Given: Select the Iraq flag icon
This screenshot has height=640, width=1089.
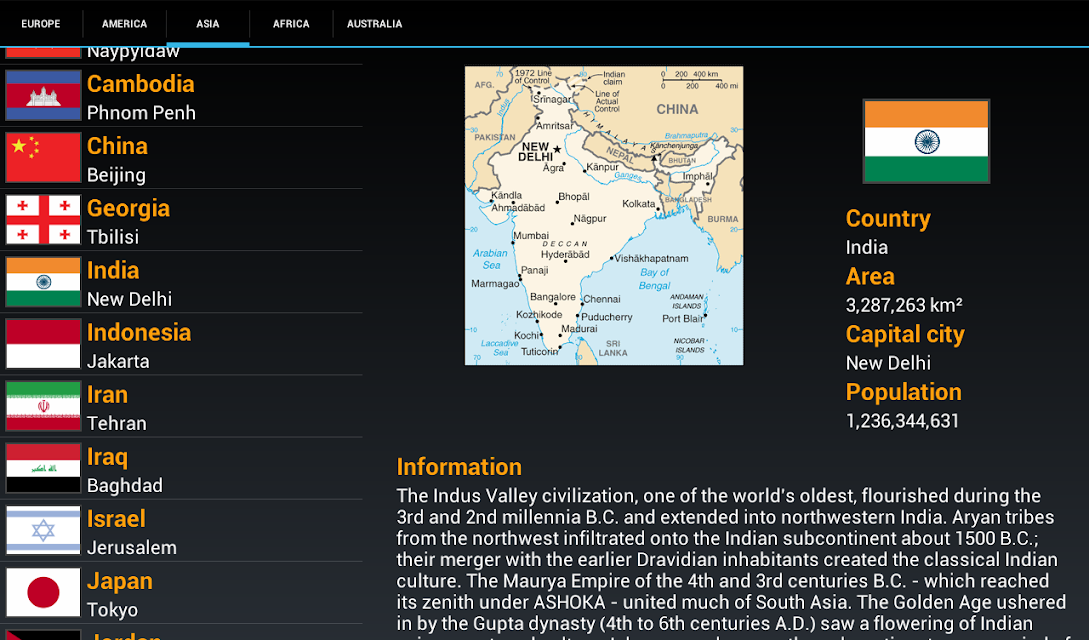Looking at the screenshot, I should [x=43, y=468].
